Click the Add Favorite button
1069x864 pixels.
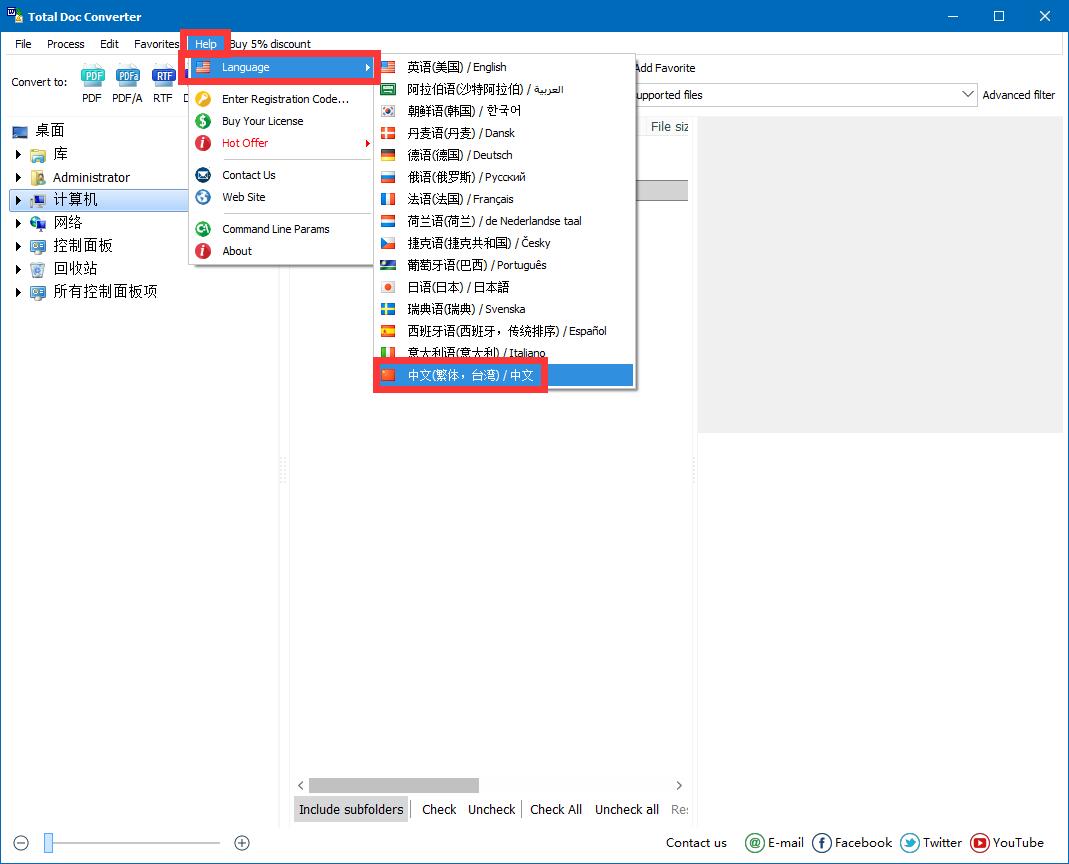point(665,68)
